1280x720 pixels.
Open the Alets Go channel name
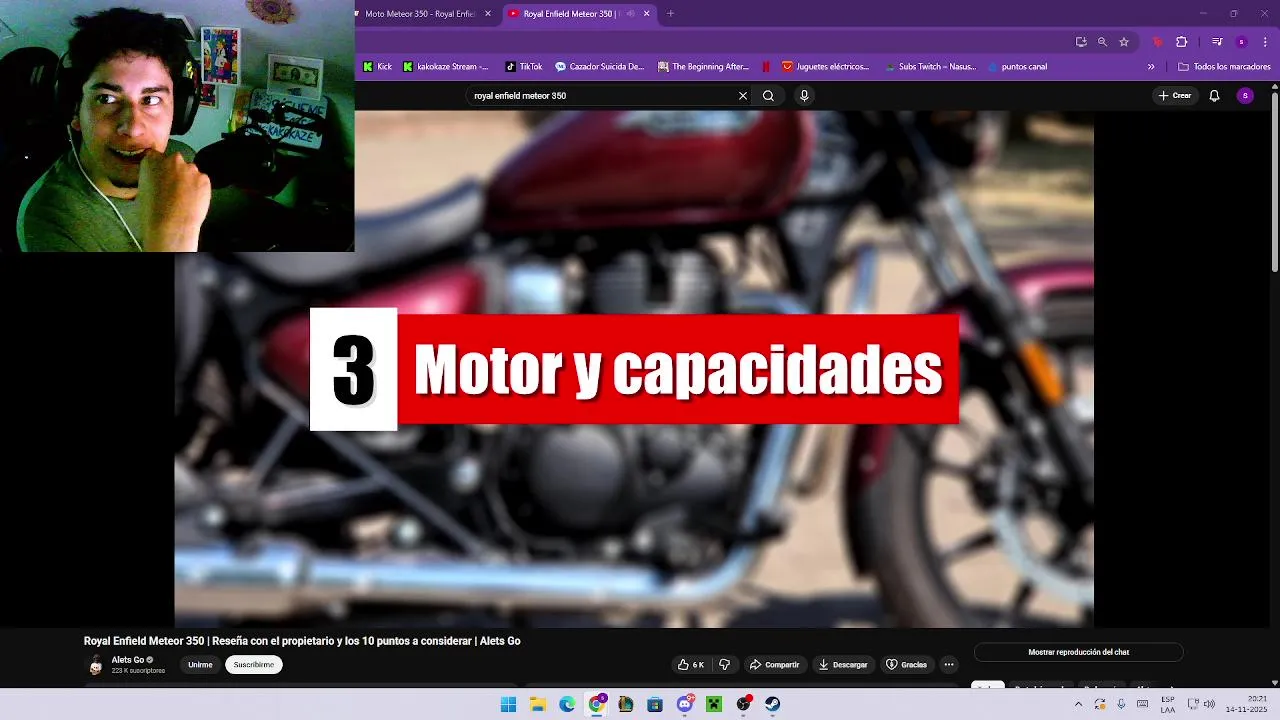[x=127, y=660]
